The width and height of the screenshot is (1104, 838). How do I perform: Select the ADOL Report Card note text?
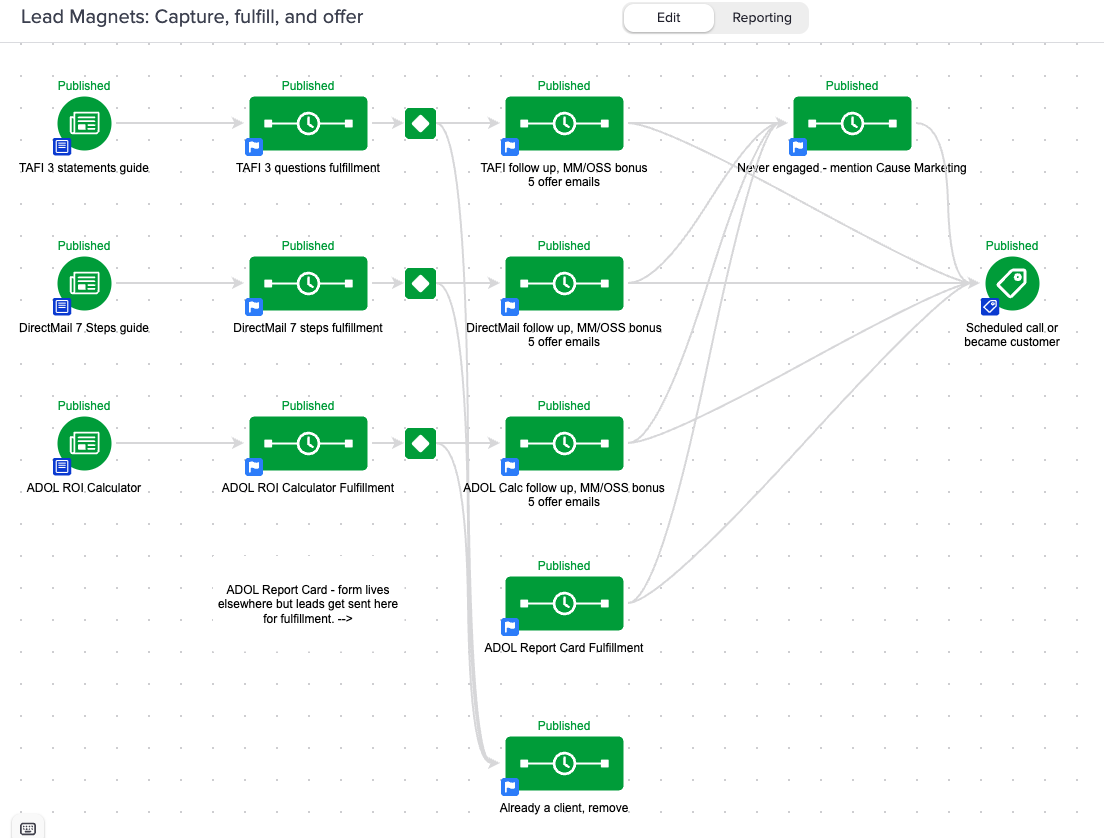click(x=308, y=604)
